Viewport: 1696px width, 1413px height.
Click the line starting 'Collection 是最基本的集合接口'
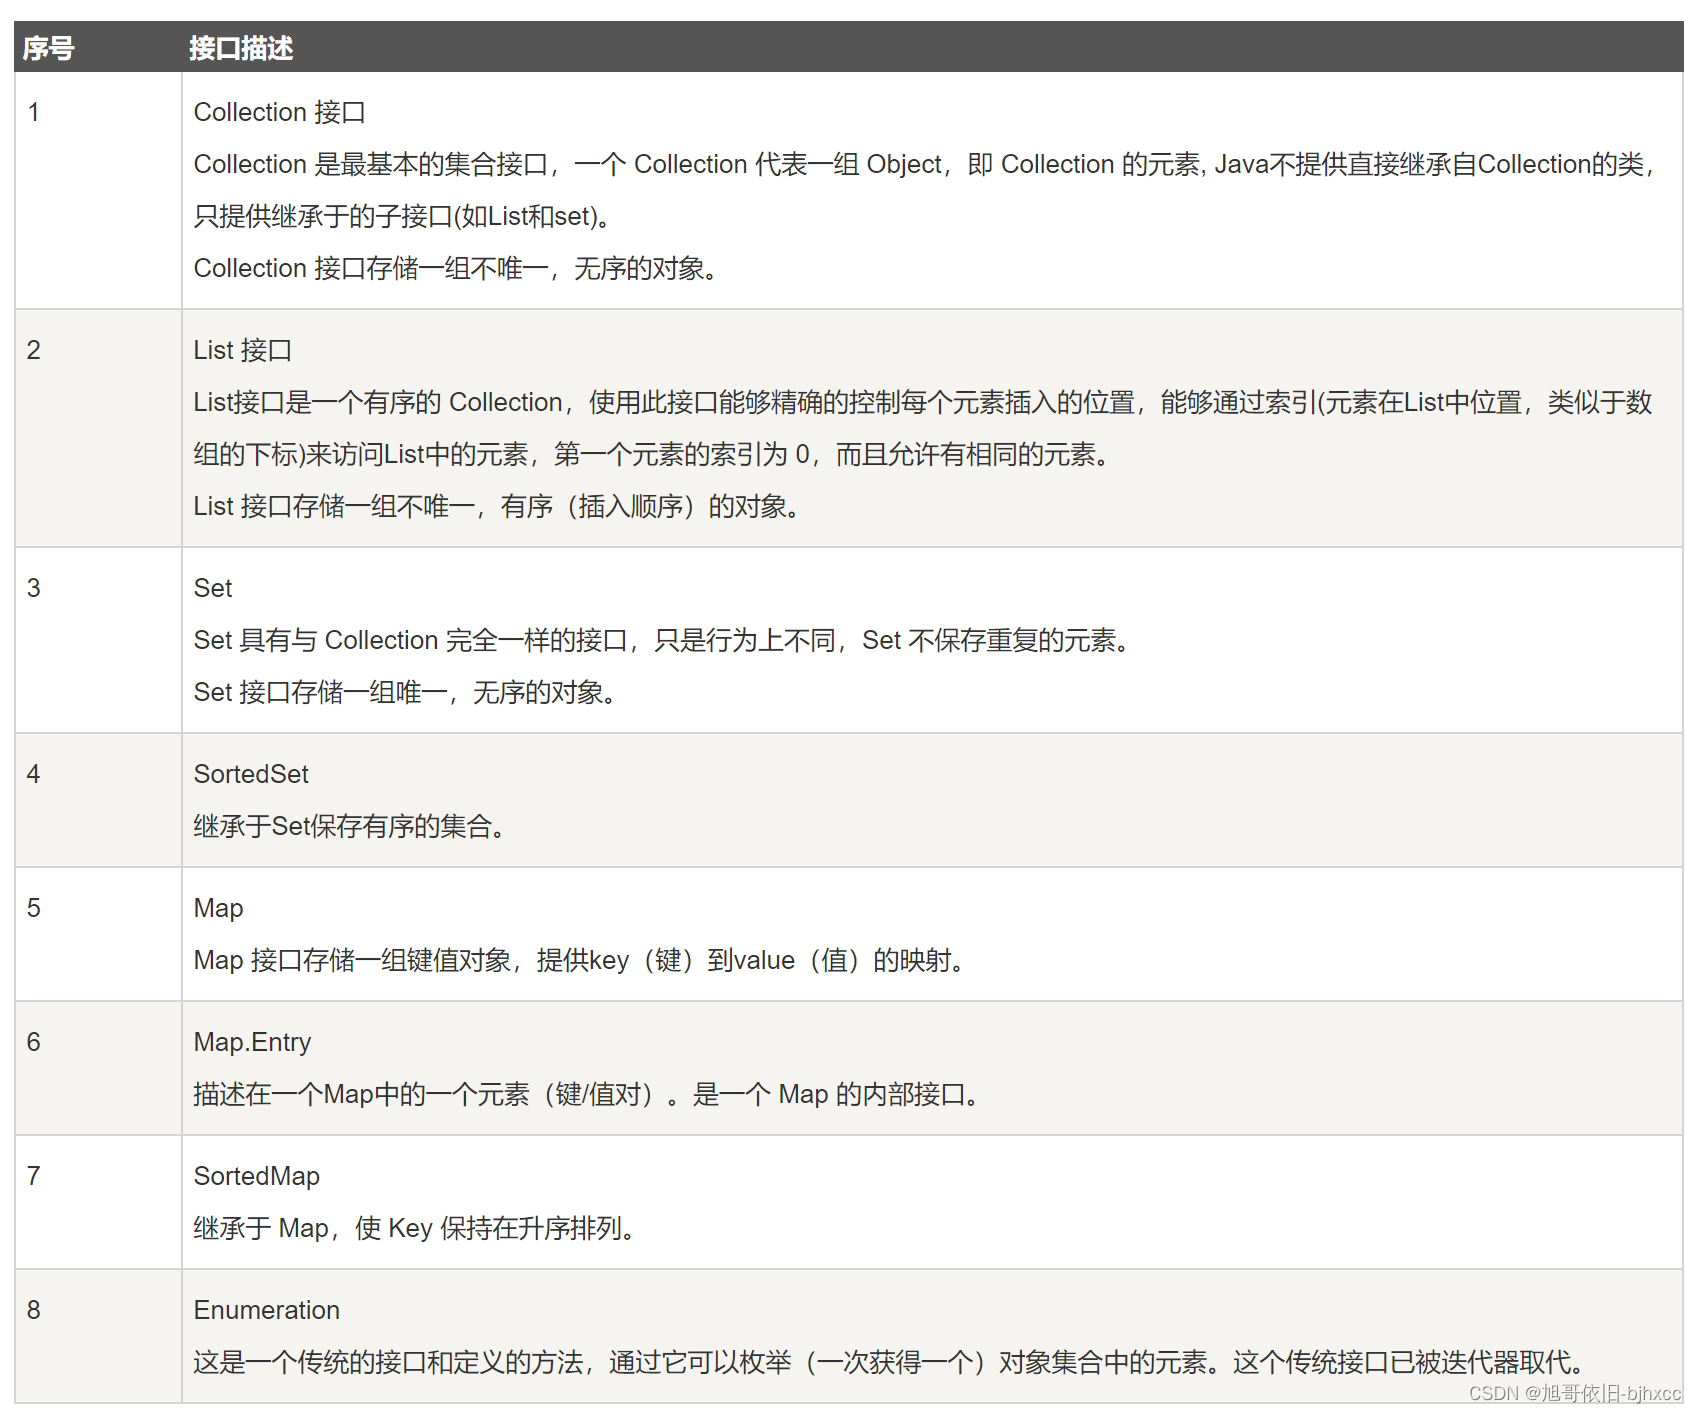click(924, 164)
